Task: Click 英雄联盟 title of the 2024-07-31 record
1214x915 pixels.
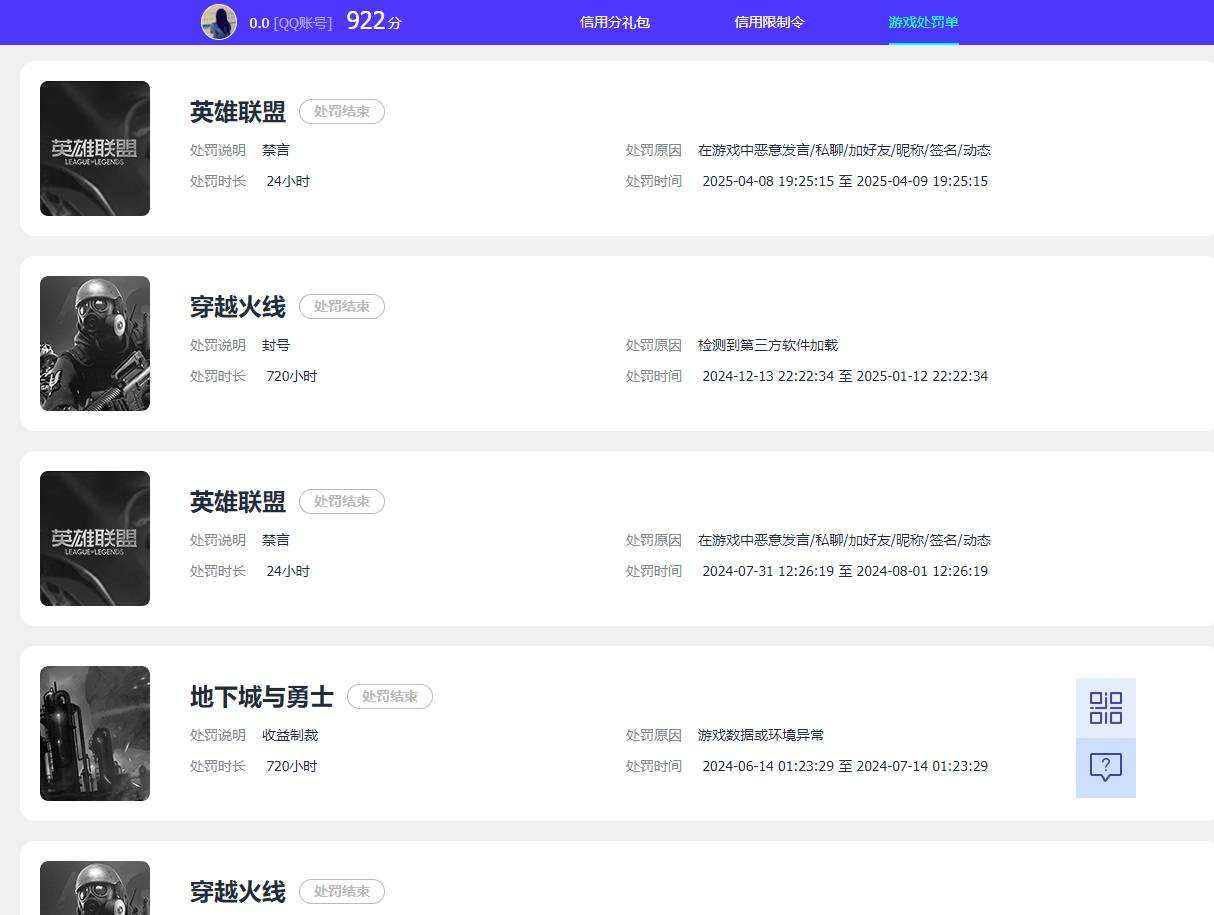Action: (238, 501)
